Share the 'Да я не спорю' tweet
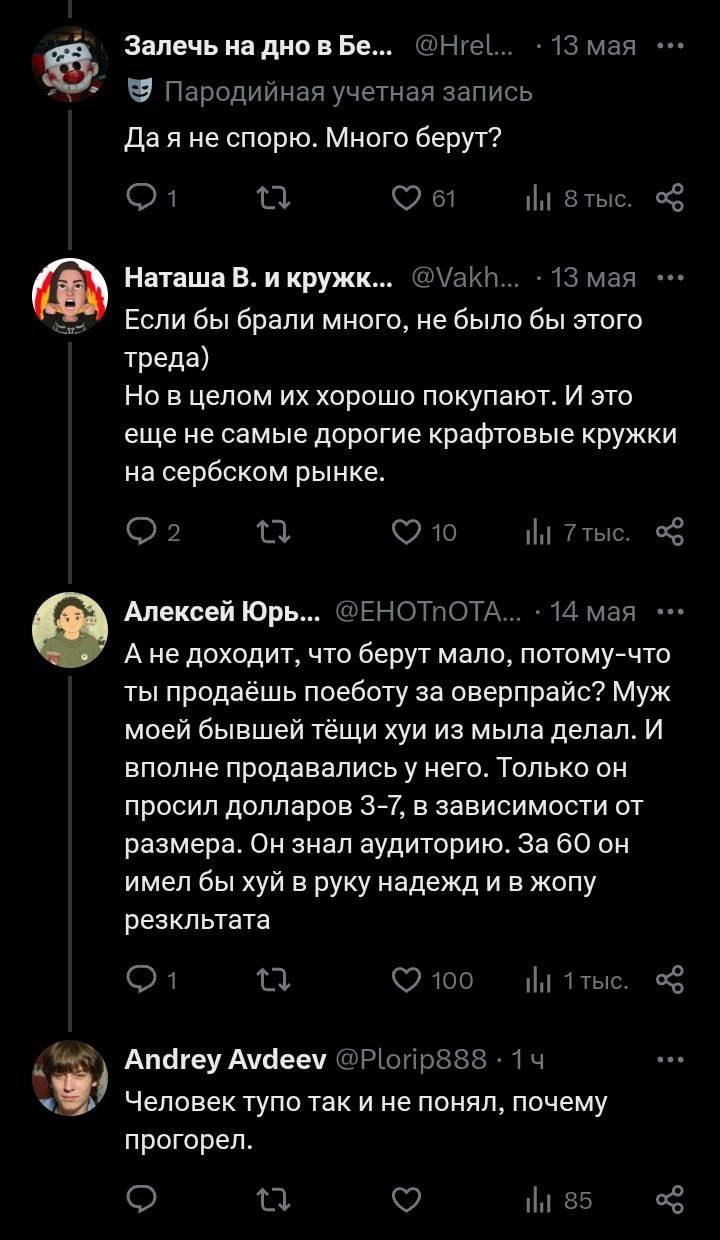 669,199
